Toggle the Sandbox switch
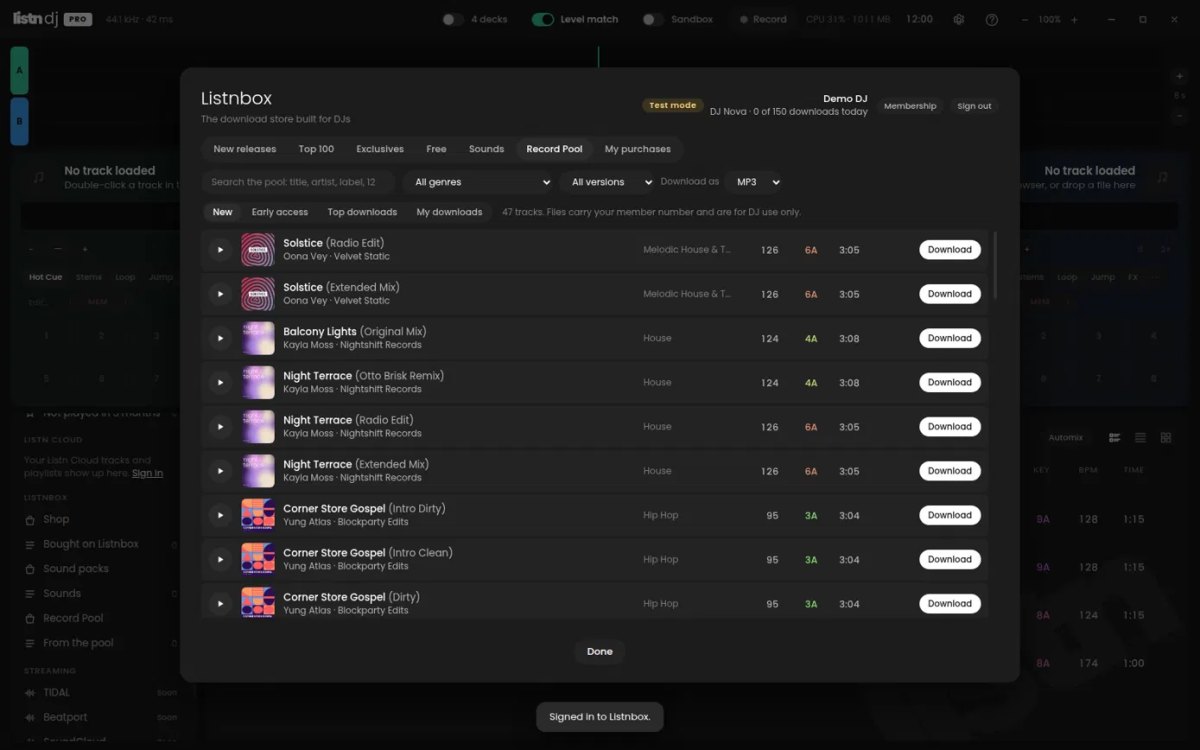This screenshot has height=750, width=1200. point(653,19)
